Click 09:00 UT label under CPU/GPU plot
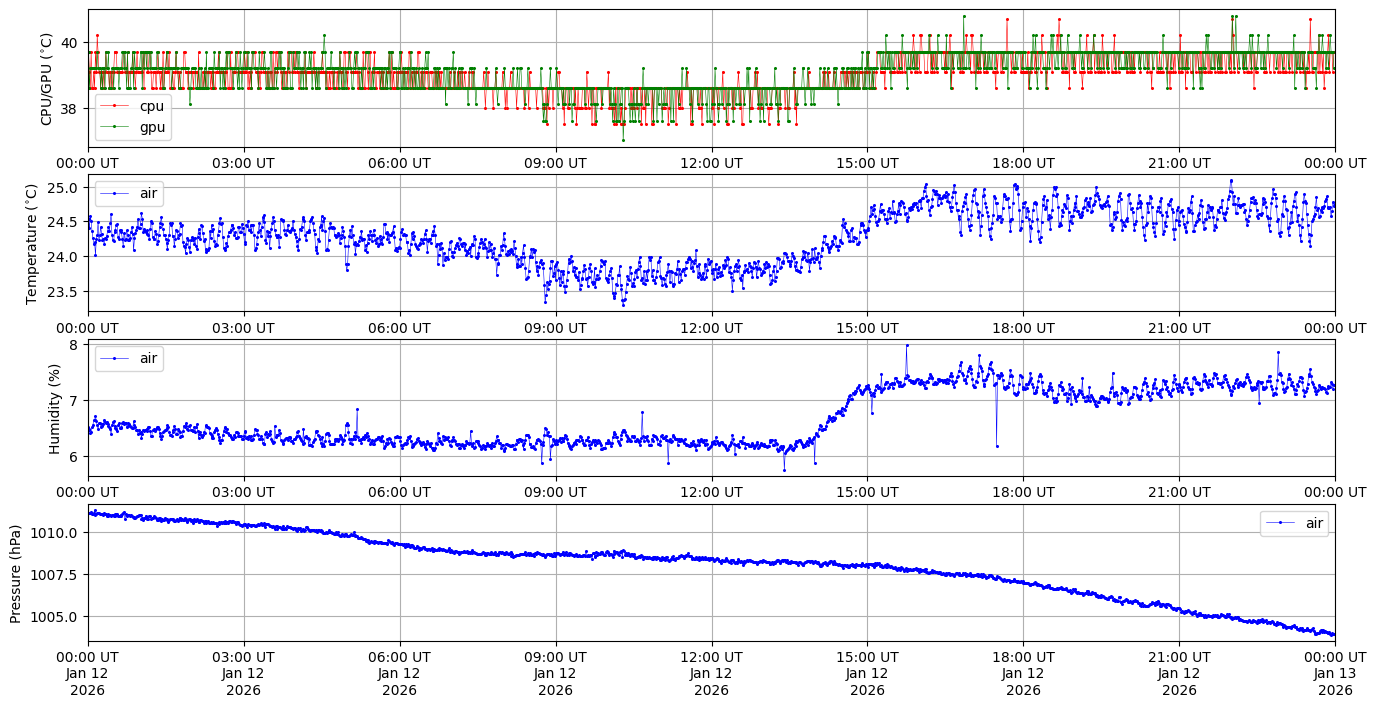The height and width of the screenshot is (707, 1376). [x=555, y=163]
